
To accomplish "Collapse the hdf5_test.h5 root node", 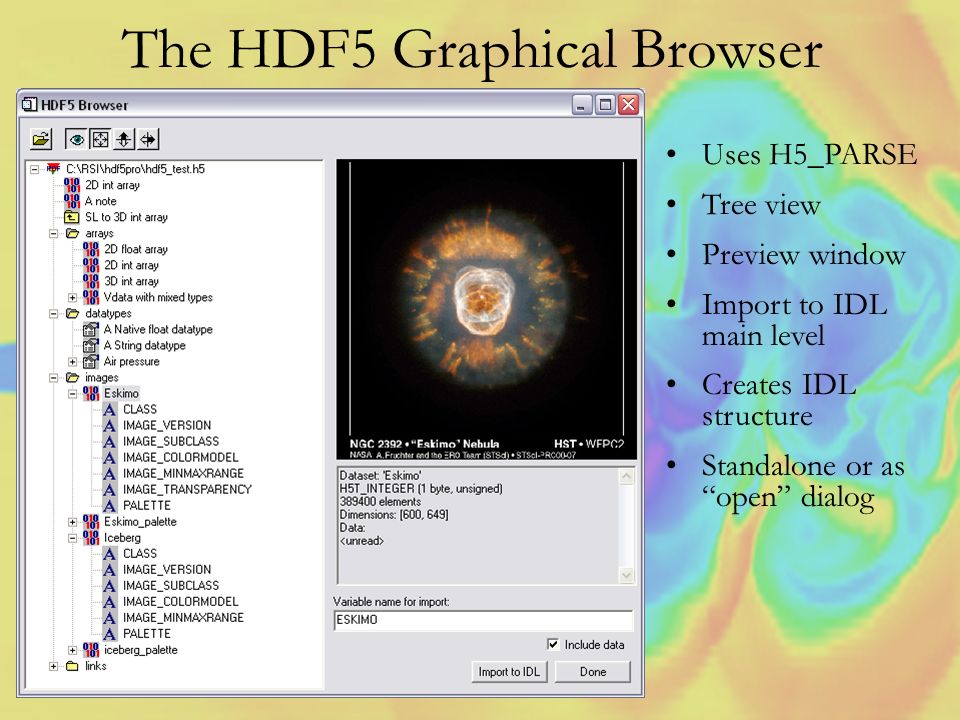I will coord(35,169).
